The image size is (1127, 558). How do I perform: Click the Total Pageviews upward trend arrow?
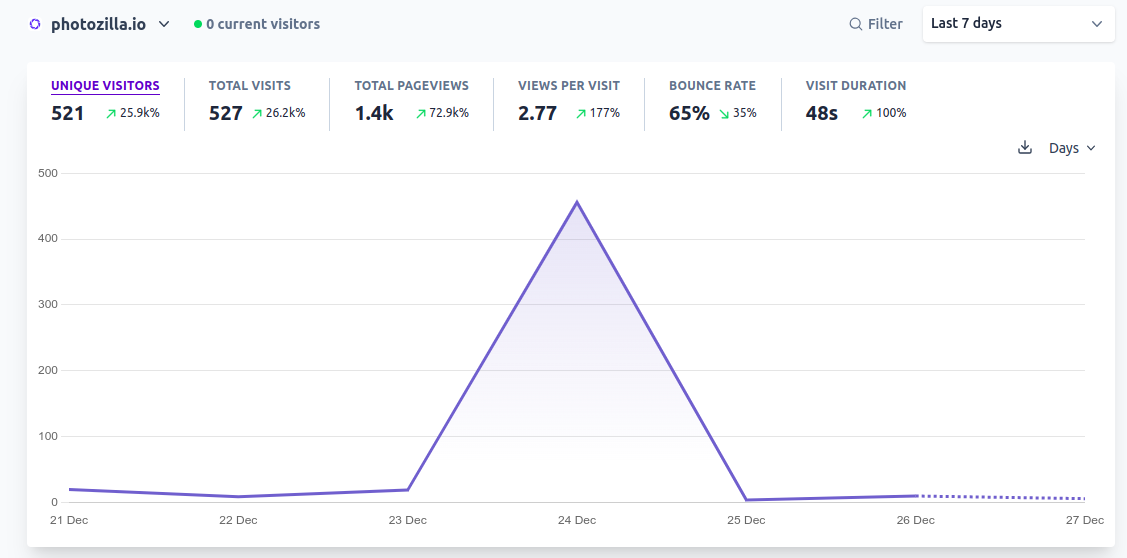pyautogui.click(x=421, y=114)
